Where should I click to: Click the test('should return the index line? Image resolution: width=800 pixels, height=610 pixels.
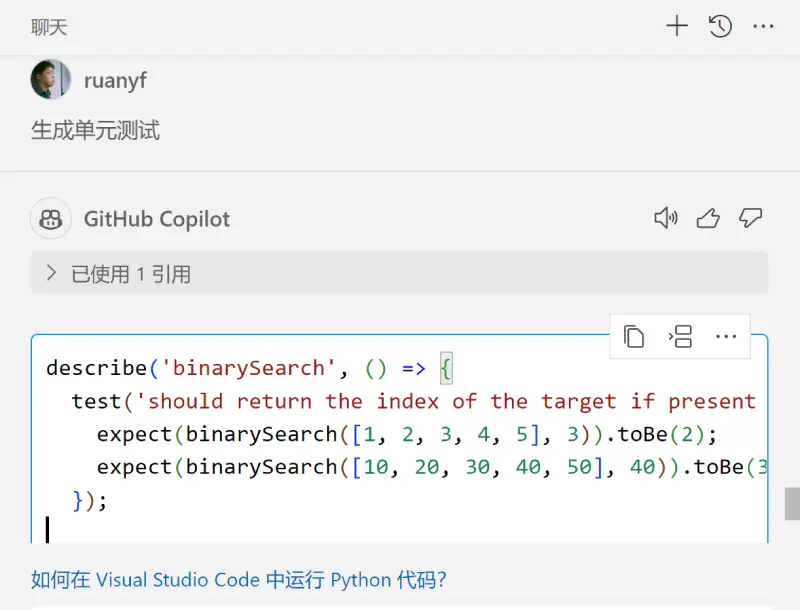414,401
